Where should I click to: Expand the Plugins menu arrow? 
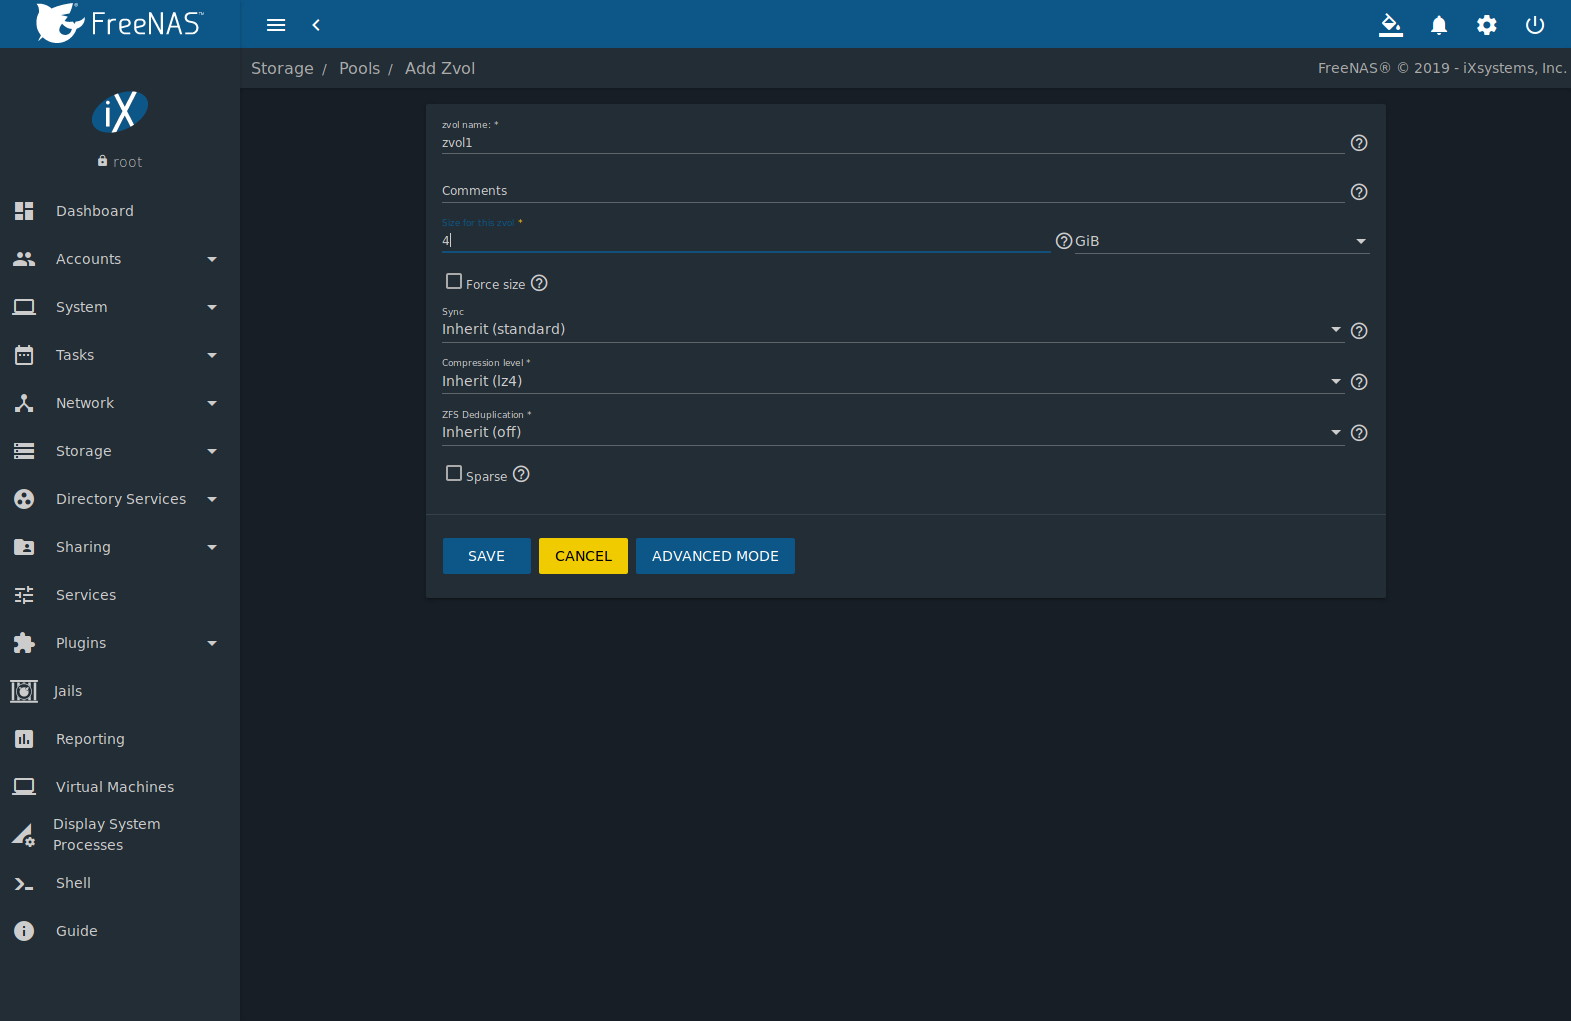[212, 644]
